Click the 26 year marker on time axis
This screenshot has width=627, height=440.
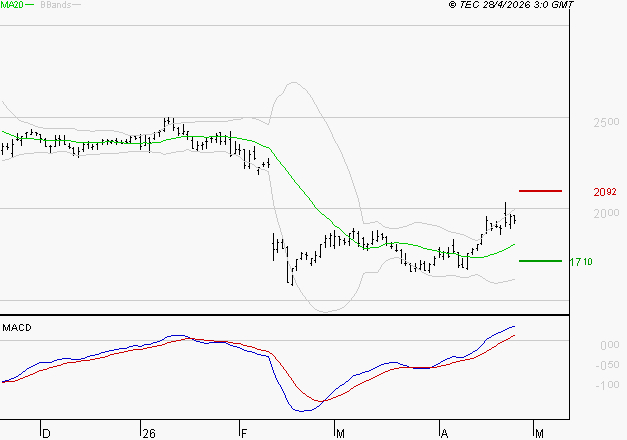(149, 434)
